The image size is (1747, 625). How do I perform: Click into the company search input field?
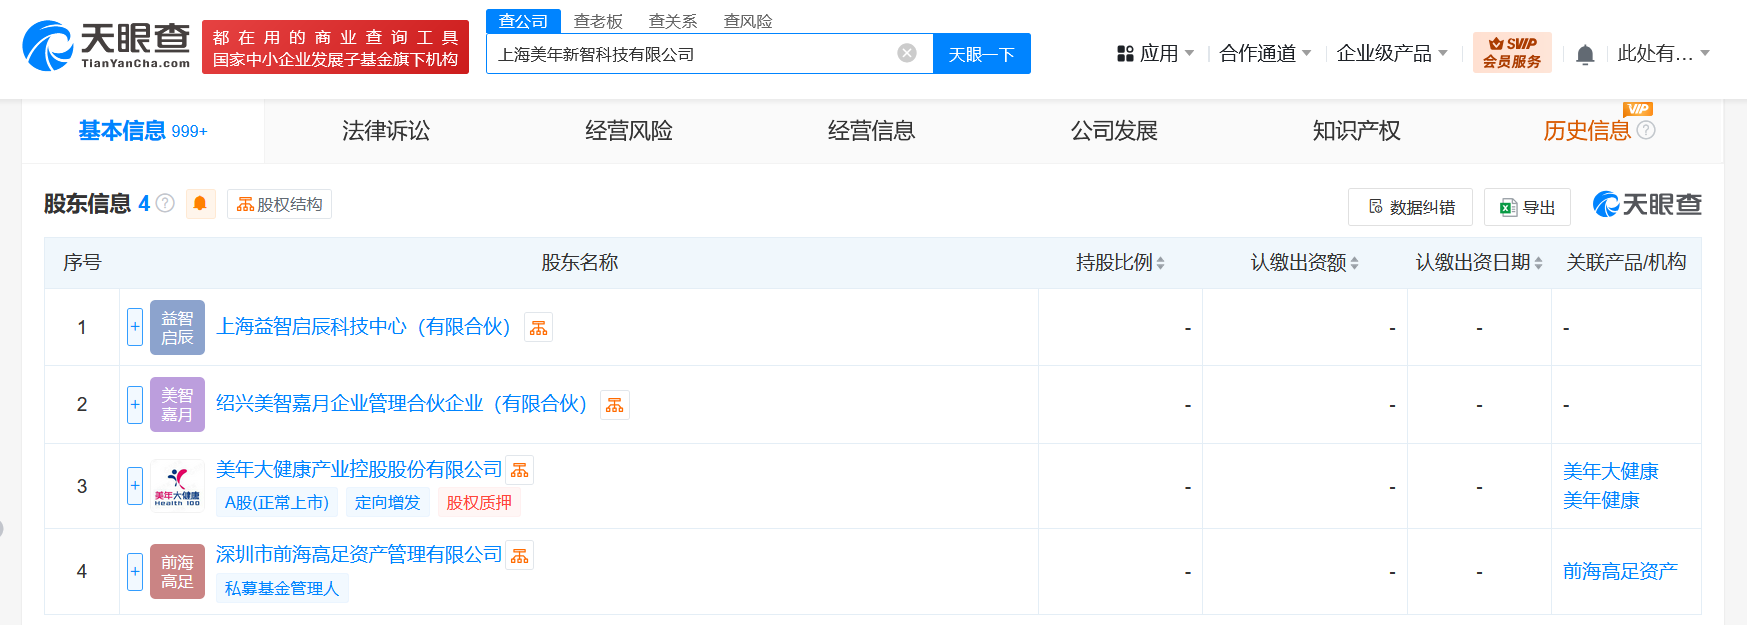[x=690, y=54]
